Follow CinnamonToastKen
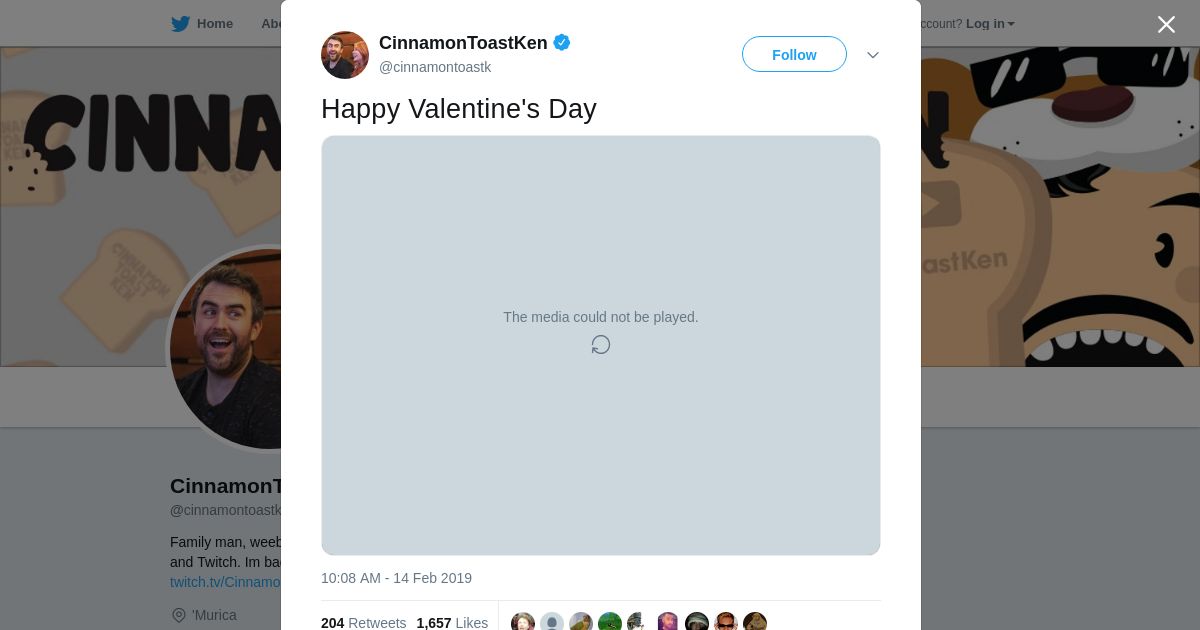1200x630 pixels. (x=794, y=55)
